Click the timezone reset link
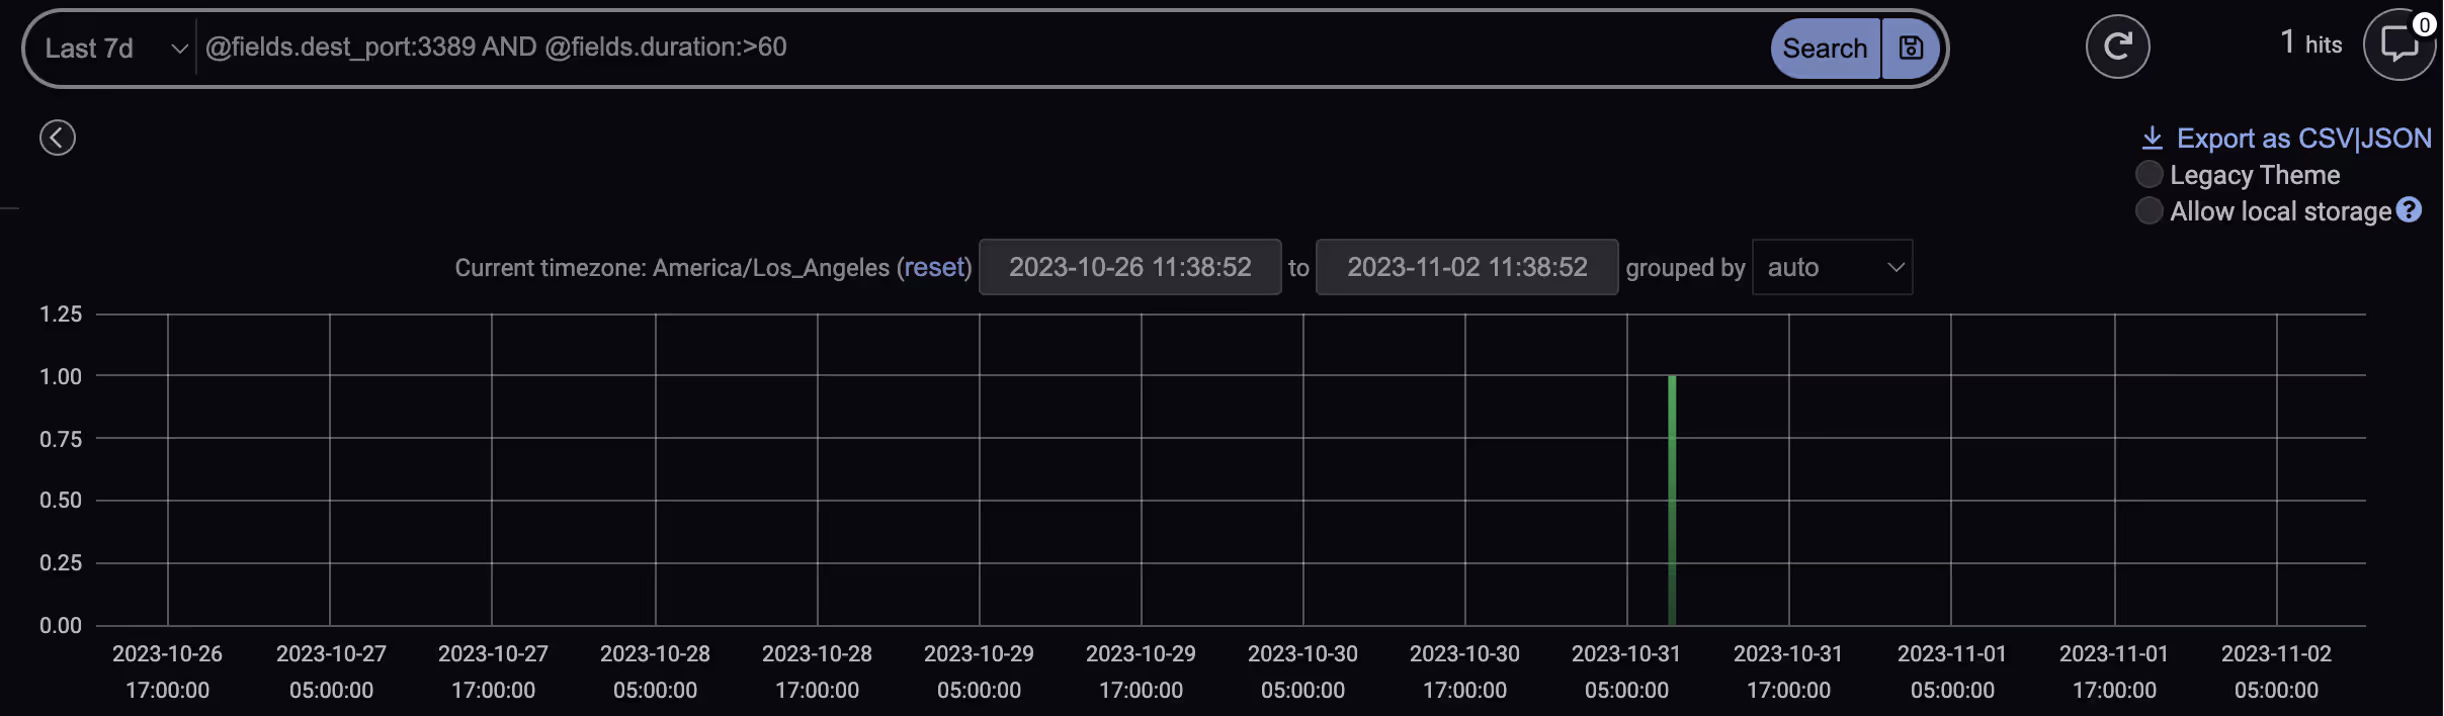The height and width of the screenshot is (716, 2444). point(934,267)
